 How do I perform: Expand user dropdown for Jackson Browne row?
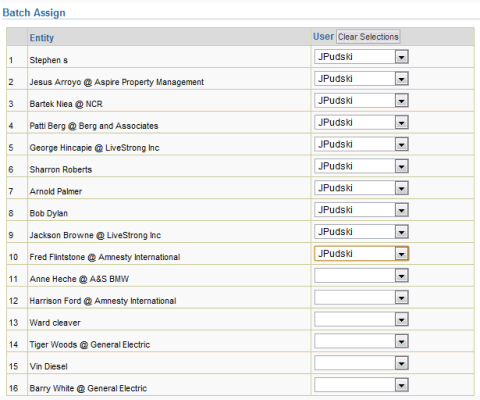click(361, 232)
